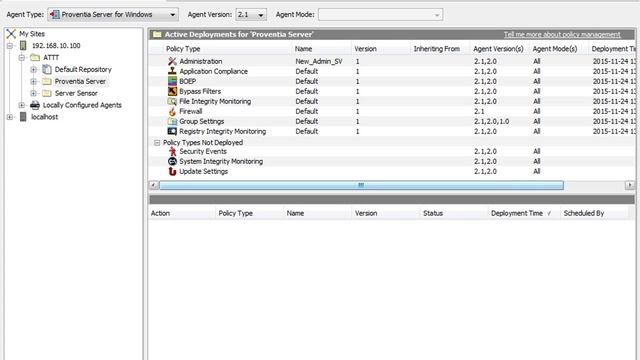Click the BOEP policy icon

(172, 81)
